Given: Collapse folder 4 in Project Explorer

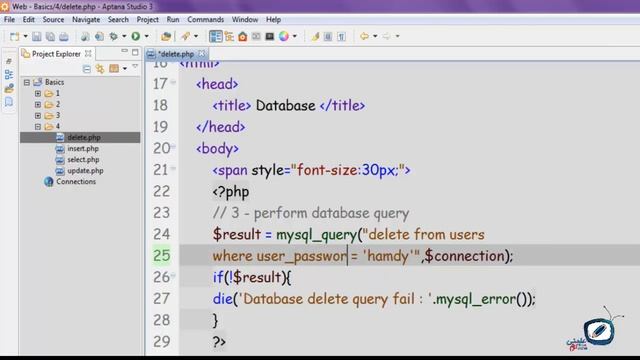Looking at the screenshot, I should coord(38,127).
